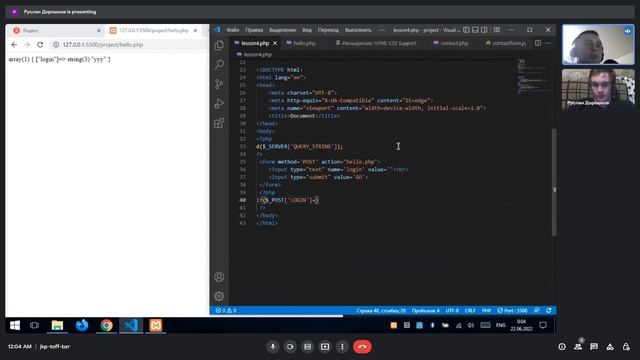Open Source Control view in activity bar
The height and width of the screenshot is (360, 640).
[x=219, y=84]
